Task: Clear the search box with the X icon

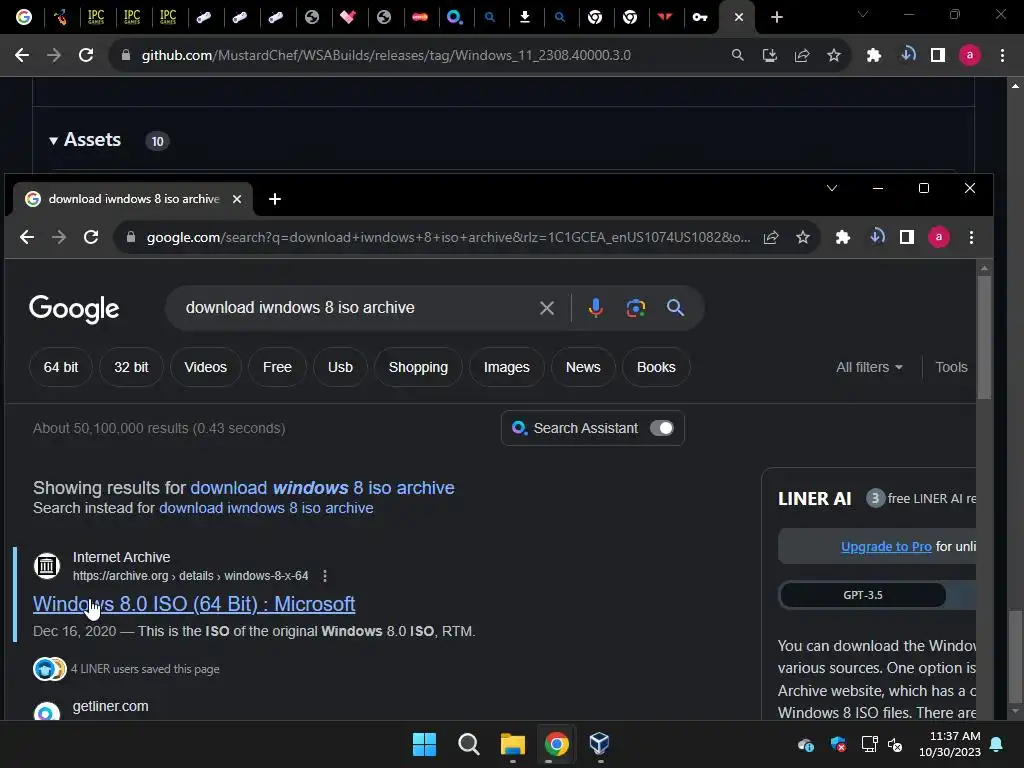Action: (x=547, y=308)
